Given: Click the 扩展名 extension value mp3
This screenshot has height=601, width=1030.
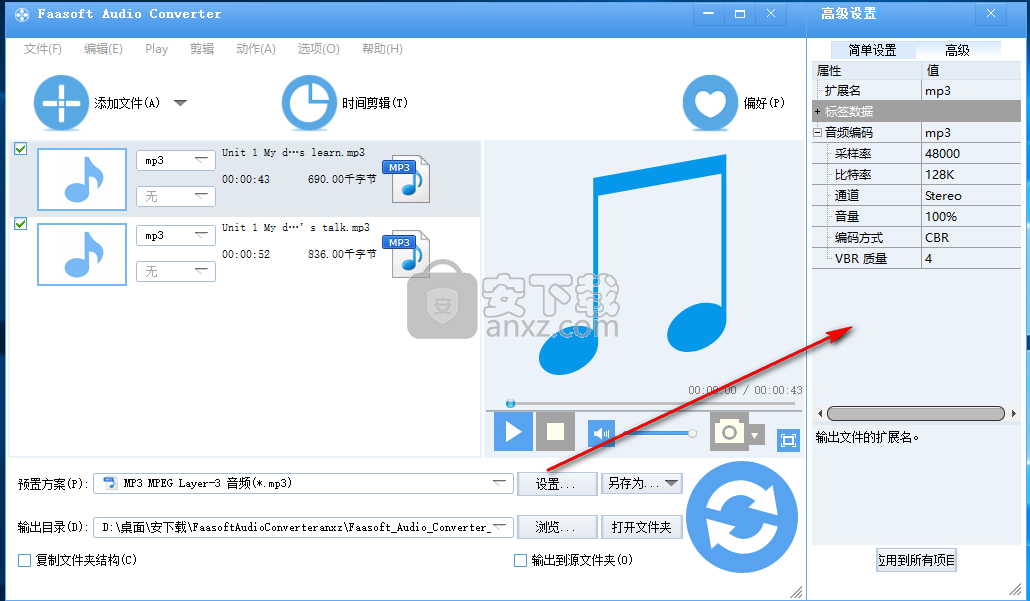Looking at the screenshot, I should [938, 91].
